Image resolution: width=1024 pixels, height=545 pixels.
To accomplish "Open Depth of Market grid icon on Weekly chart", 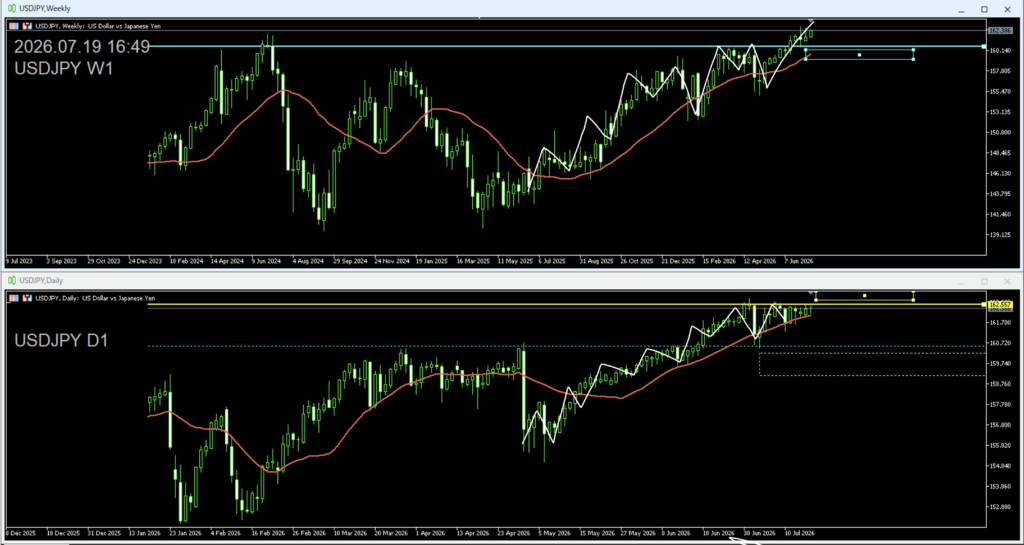I will (x=14, y=26).
